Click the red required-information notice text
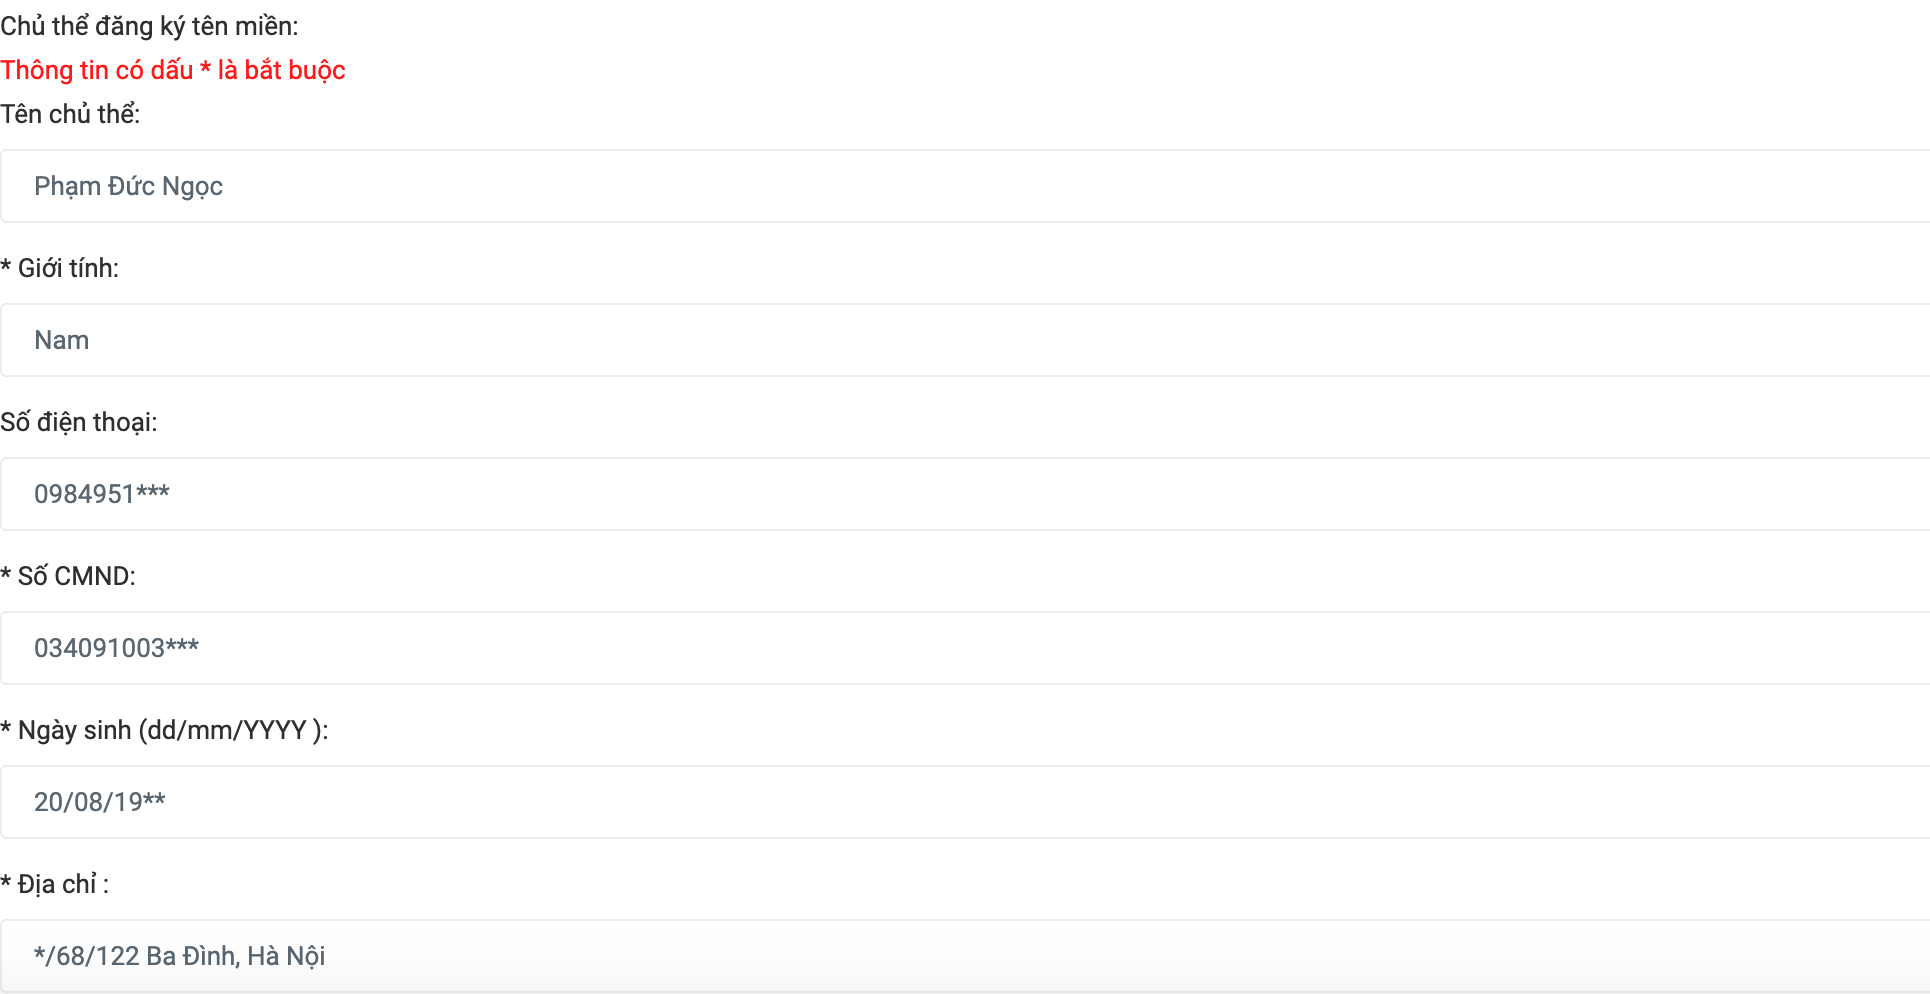 click(172, 70)
